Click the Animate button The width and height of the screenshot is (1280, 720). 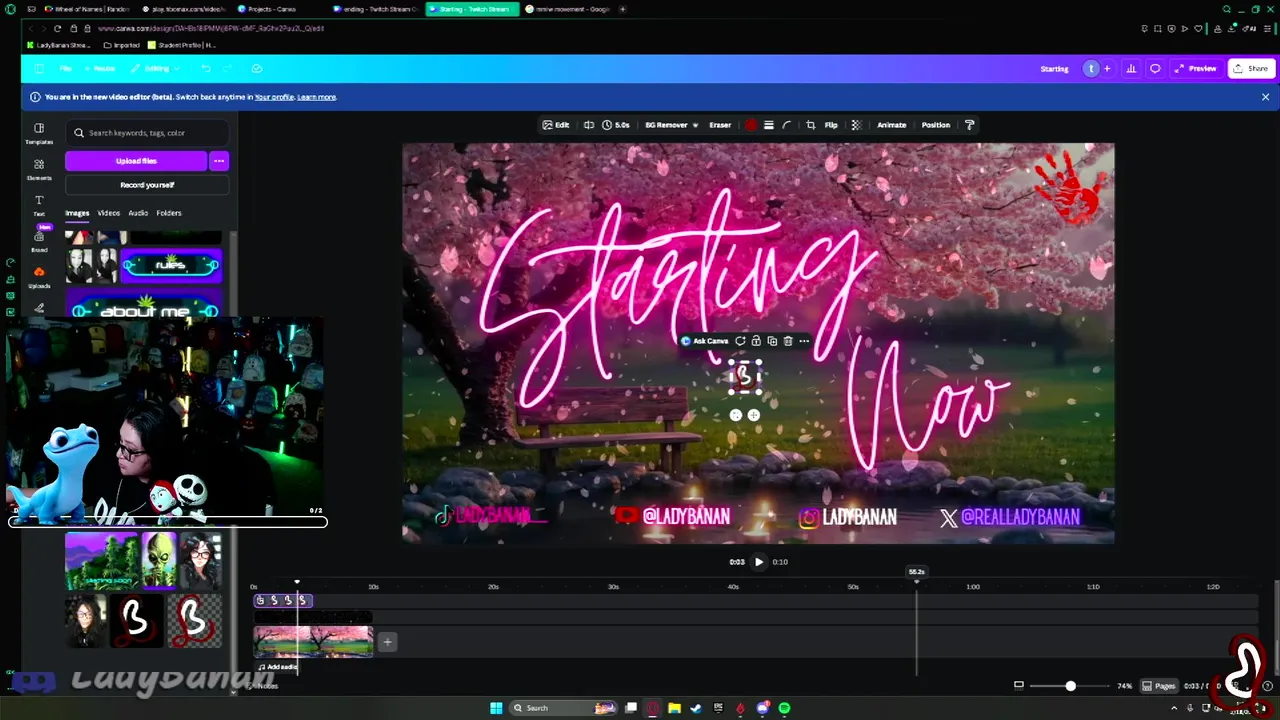pyautogui.click(x=891, y=125)
